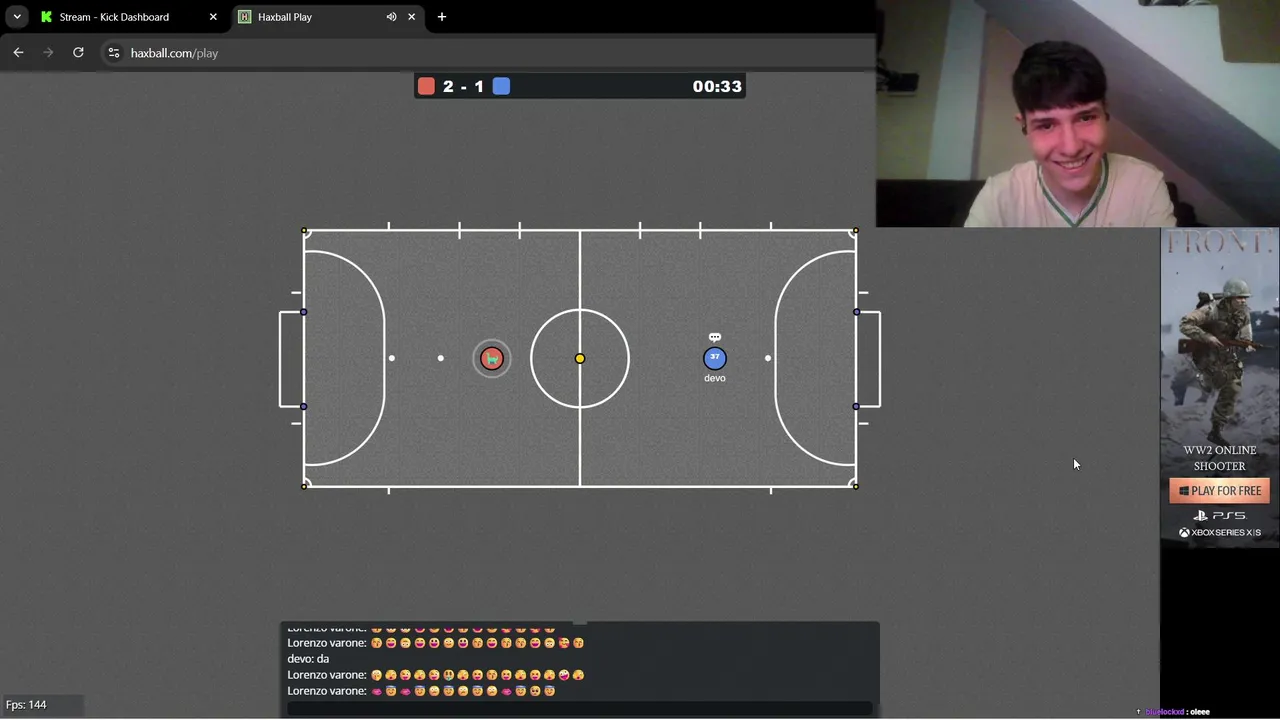View site information icon in address bar
Screen dimensions: 1280x720
(114, 53)
